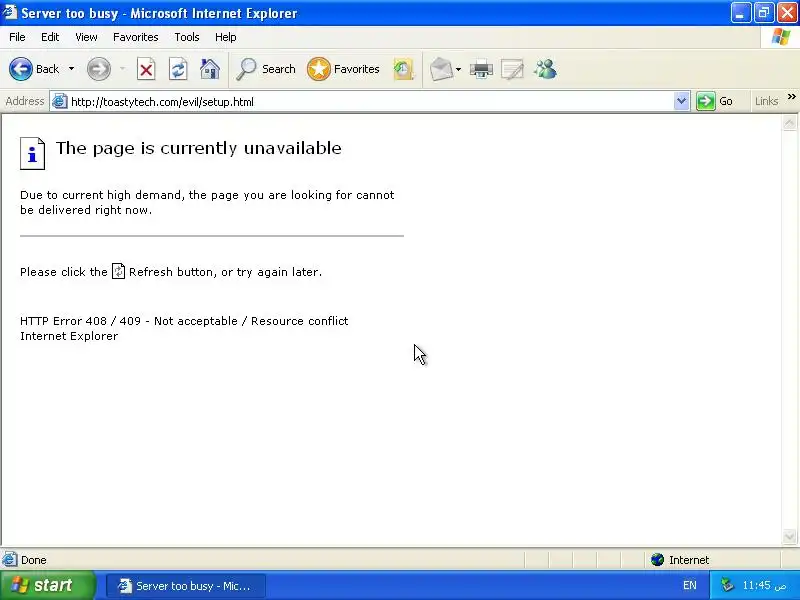Click the Mail envelope icon
This screenshot has width=800, height=600.
pyautogui.click(x=441, y=69)
